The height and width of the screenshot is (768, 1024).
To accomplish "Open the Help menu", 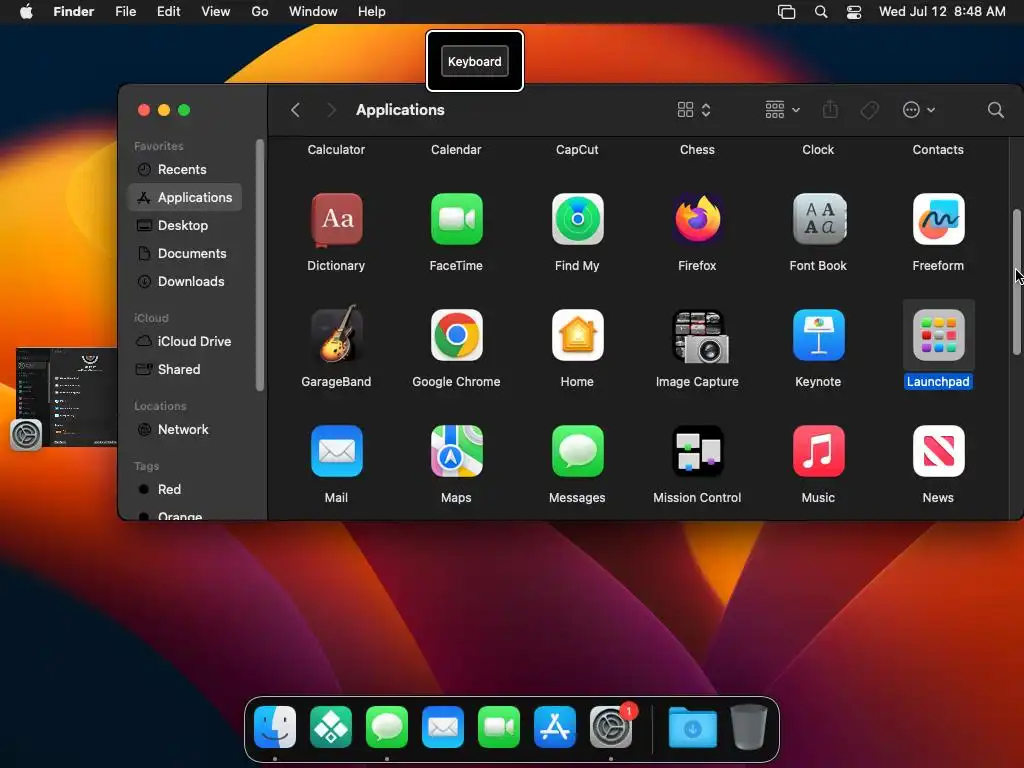I will [372, 11].
